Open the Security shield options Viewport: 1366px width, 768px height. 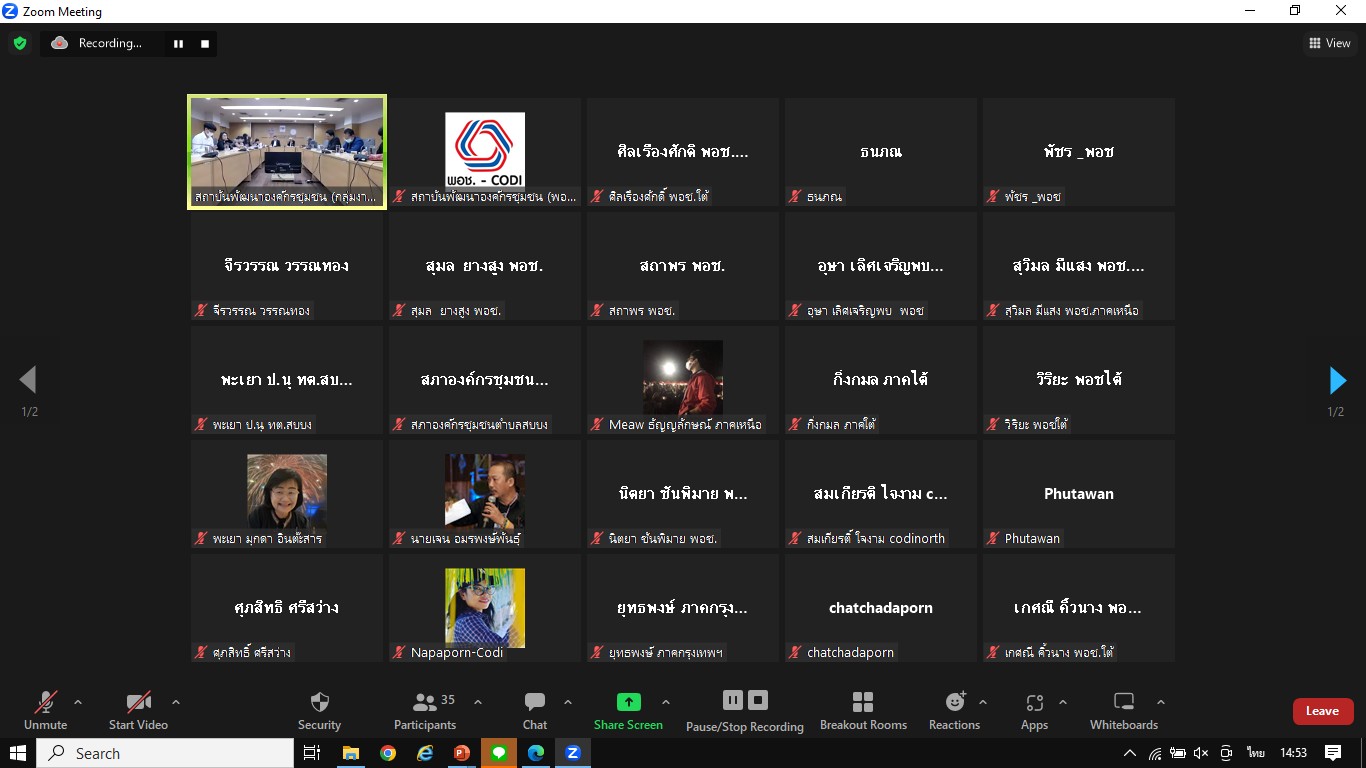319,710
